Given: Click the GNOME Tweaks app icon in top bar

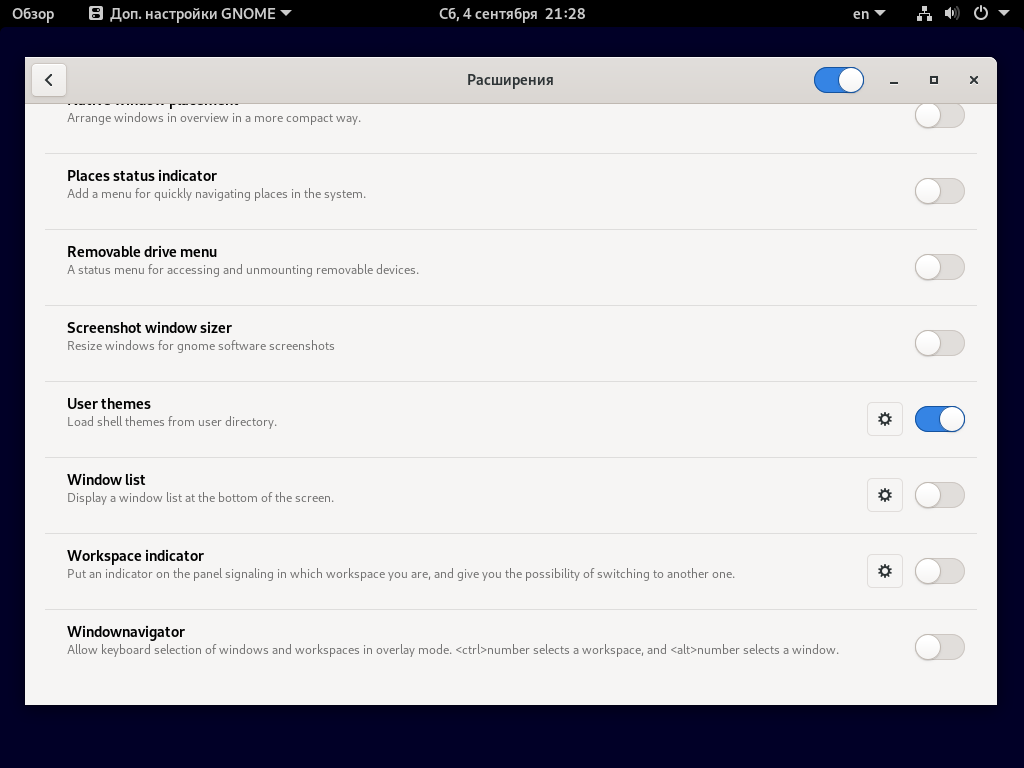Looking at the screenshot, I should [96, 14].
